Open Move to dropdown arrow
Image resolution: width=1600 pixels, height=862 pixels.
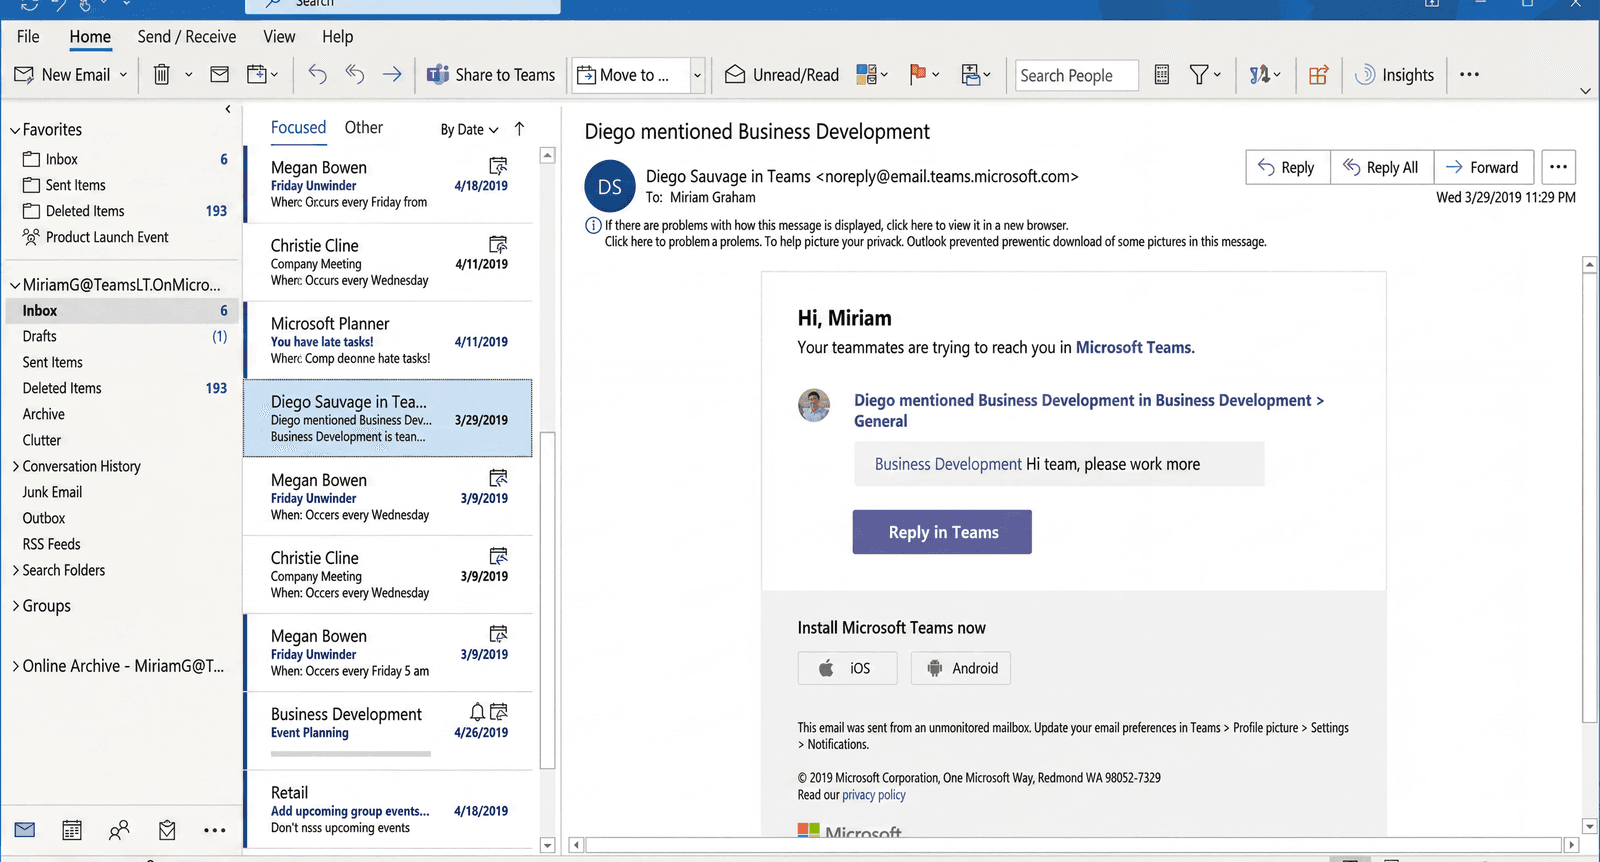click(697, 75)
